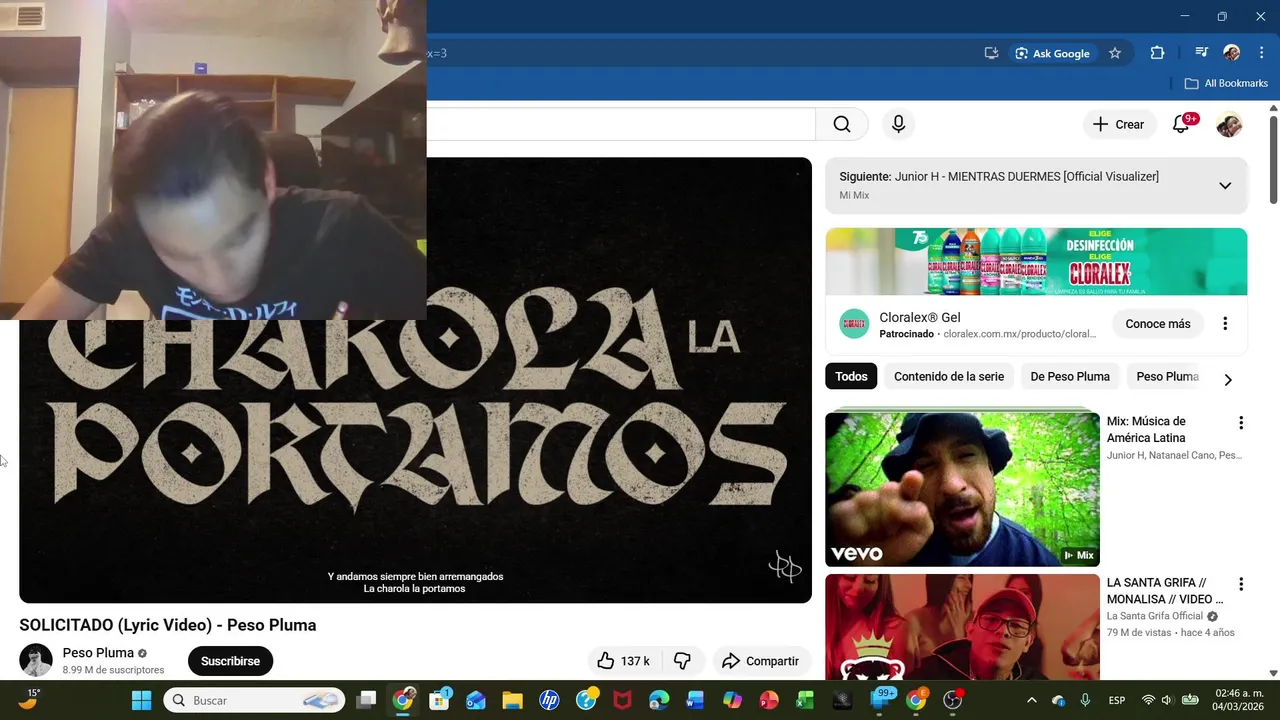
Task: Click the Cloralex banner ad image
Action: 1036,261
